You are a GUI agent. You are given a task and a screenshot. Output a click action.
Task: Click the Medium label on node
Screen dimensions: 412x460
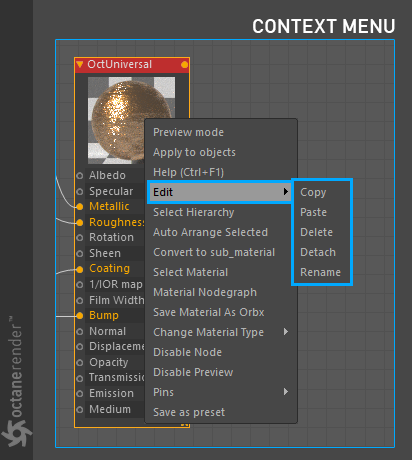pyautogui.click(x=110, y=409)
